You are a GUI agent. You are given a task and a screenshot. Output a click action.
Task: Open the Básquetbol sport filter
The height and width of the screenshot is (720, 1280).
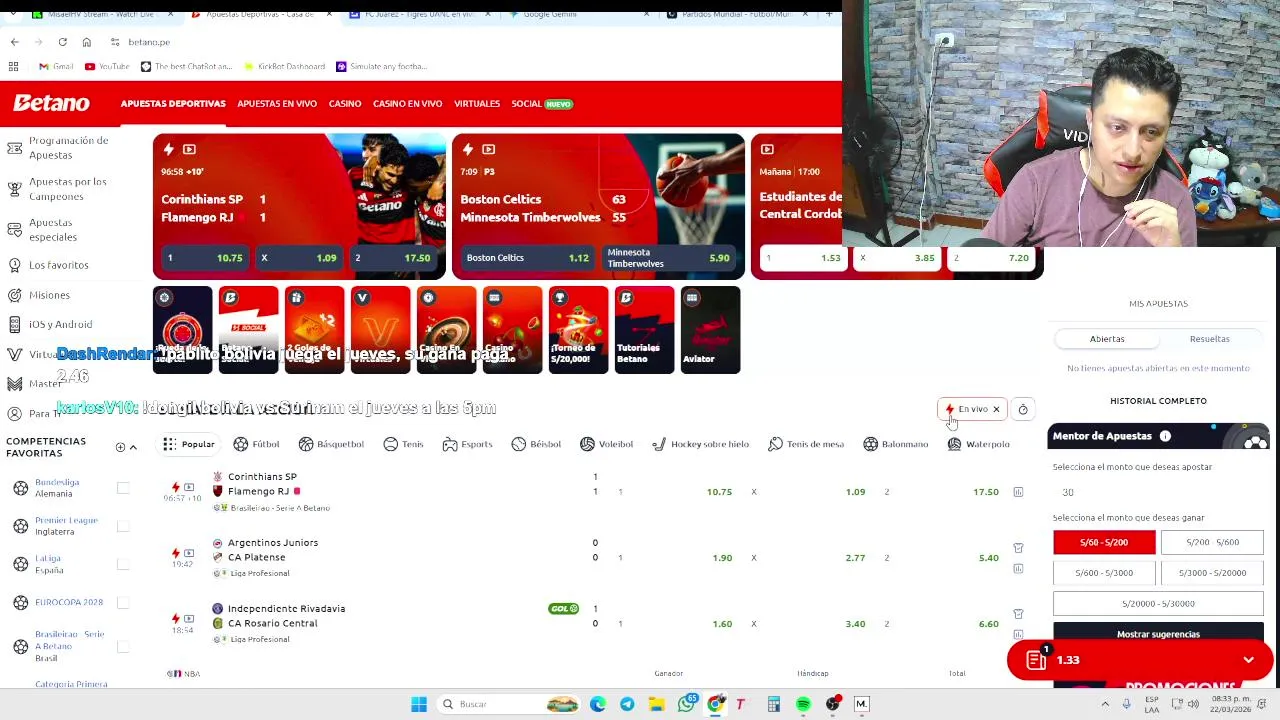click(x=331, y=444)
